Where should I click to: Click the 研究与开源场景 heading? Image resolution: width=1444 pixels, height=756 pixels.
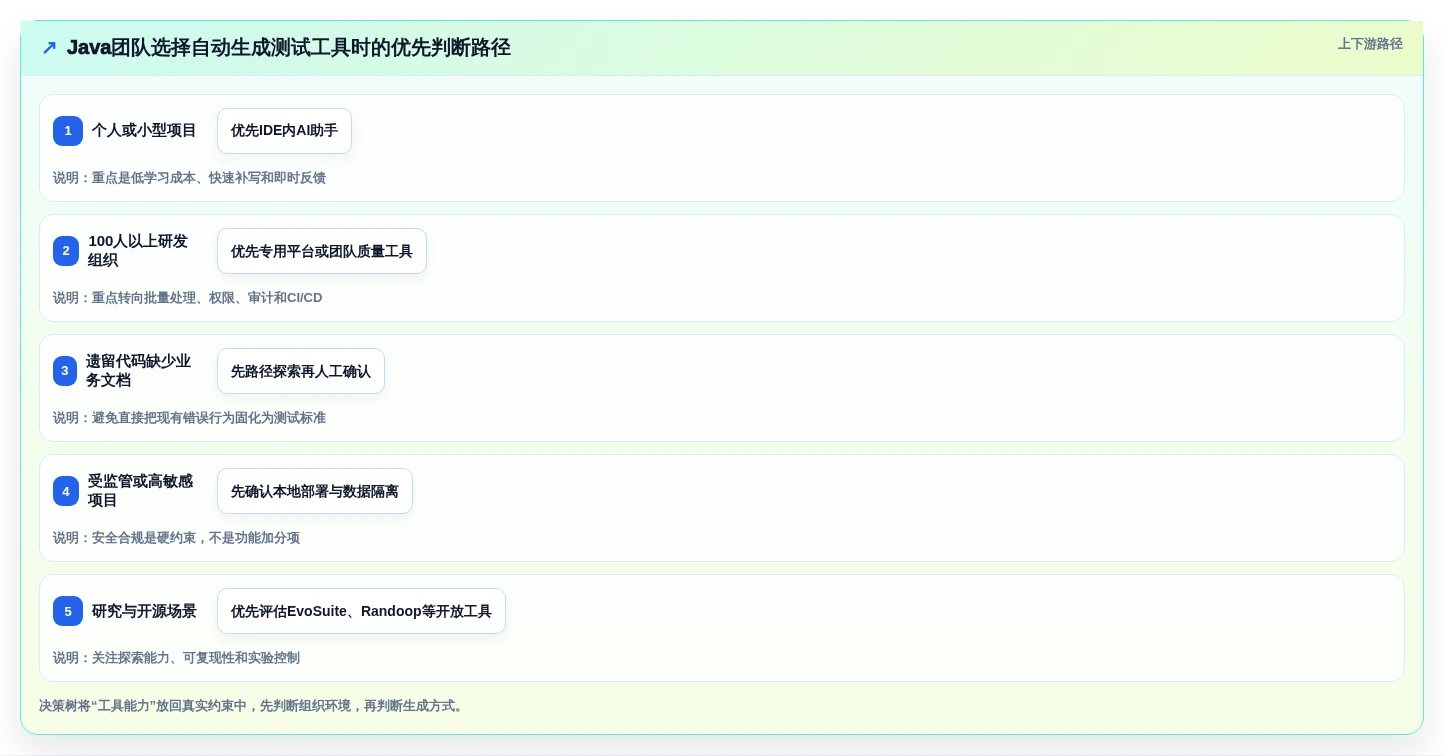(144, 611)
